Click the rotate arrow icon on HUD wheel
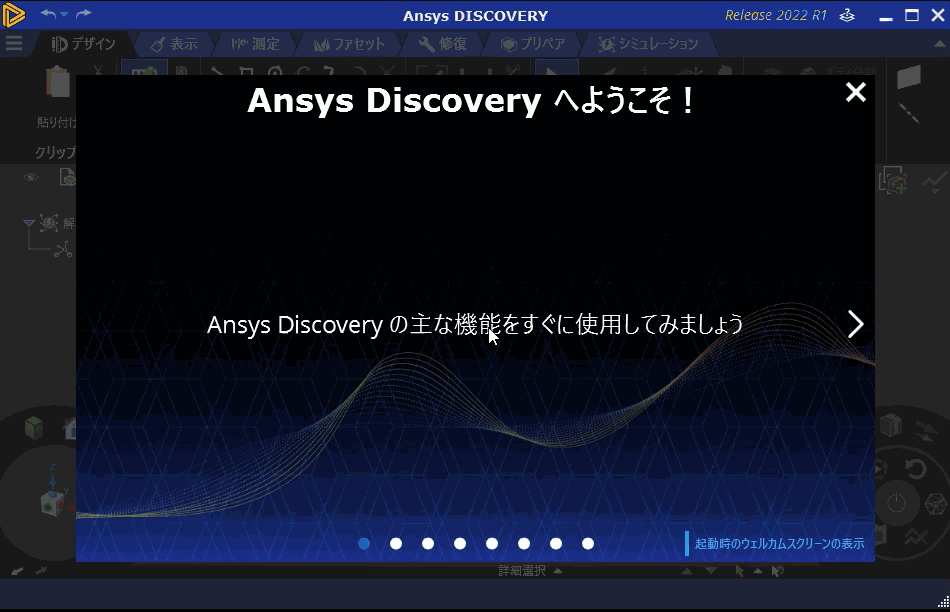This screenshot has width=950, height=612. 915,468
